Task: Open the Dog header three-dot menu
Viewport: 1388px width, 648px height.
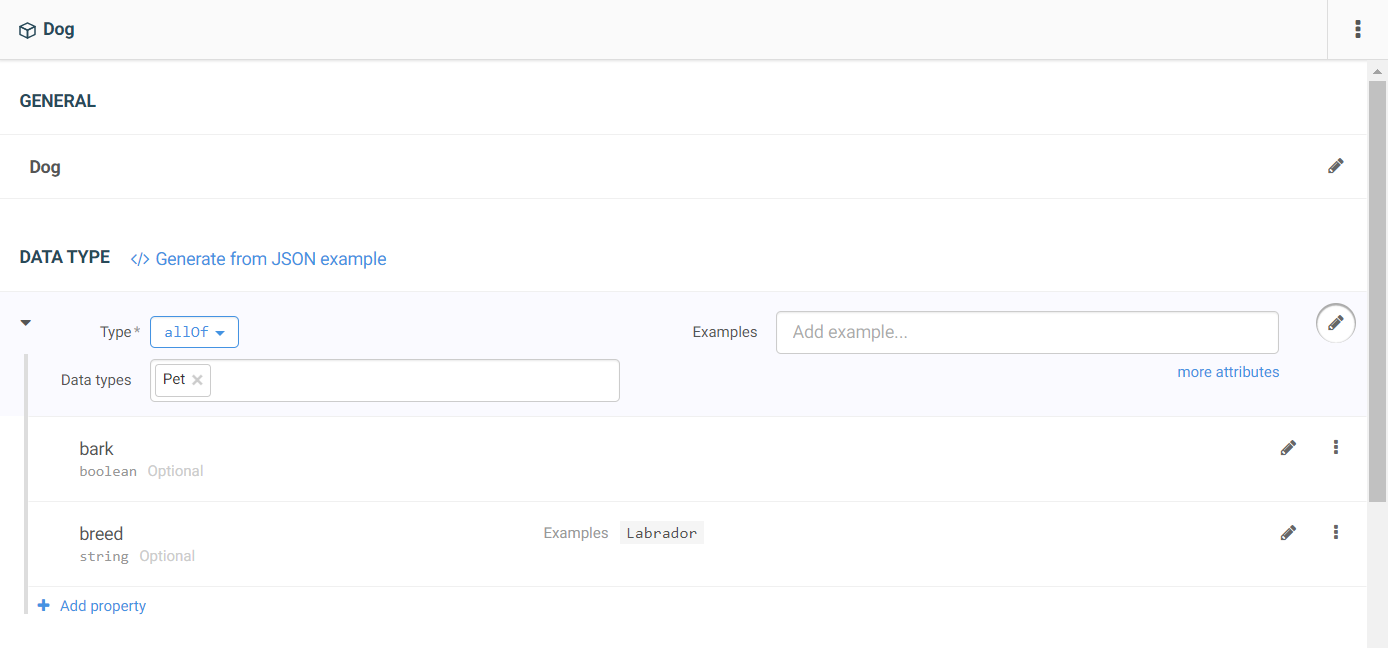Action: 1357,30
